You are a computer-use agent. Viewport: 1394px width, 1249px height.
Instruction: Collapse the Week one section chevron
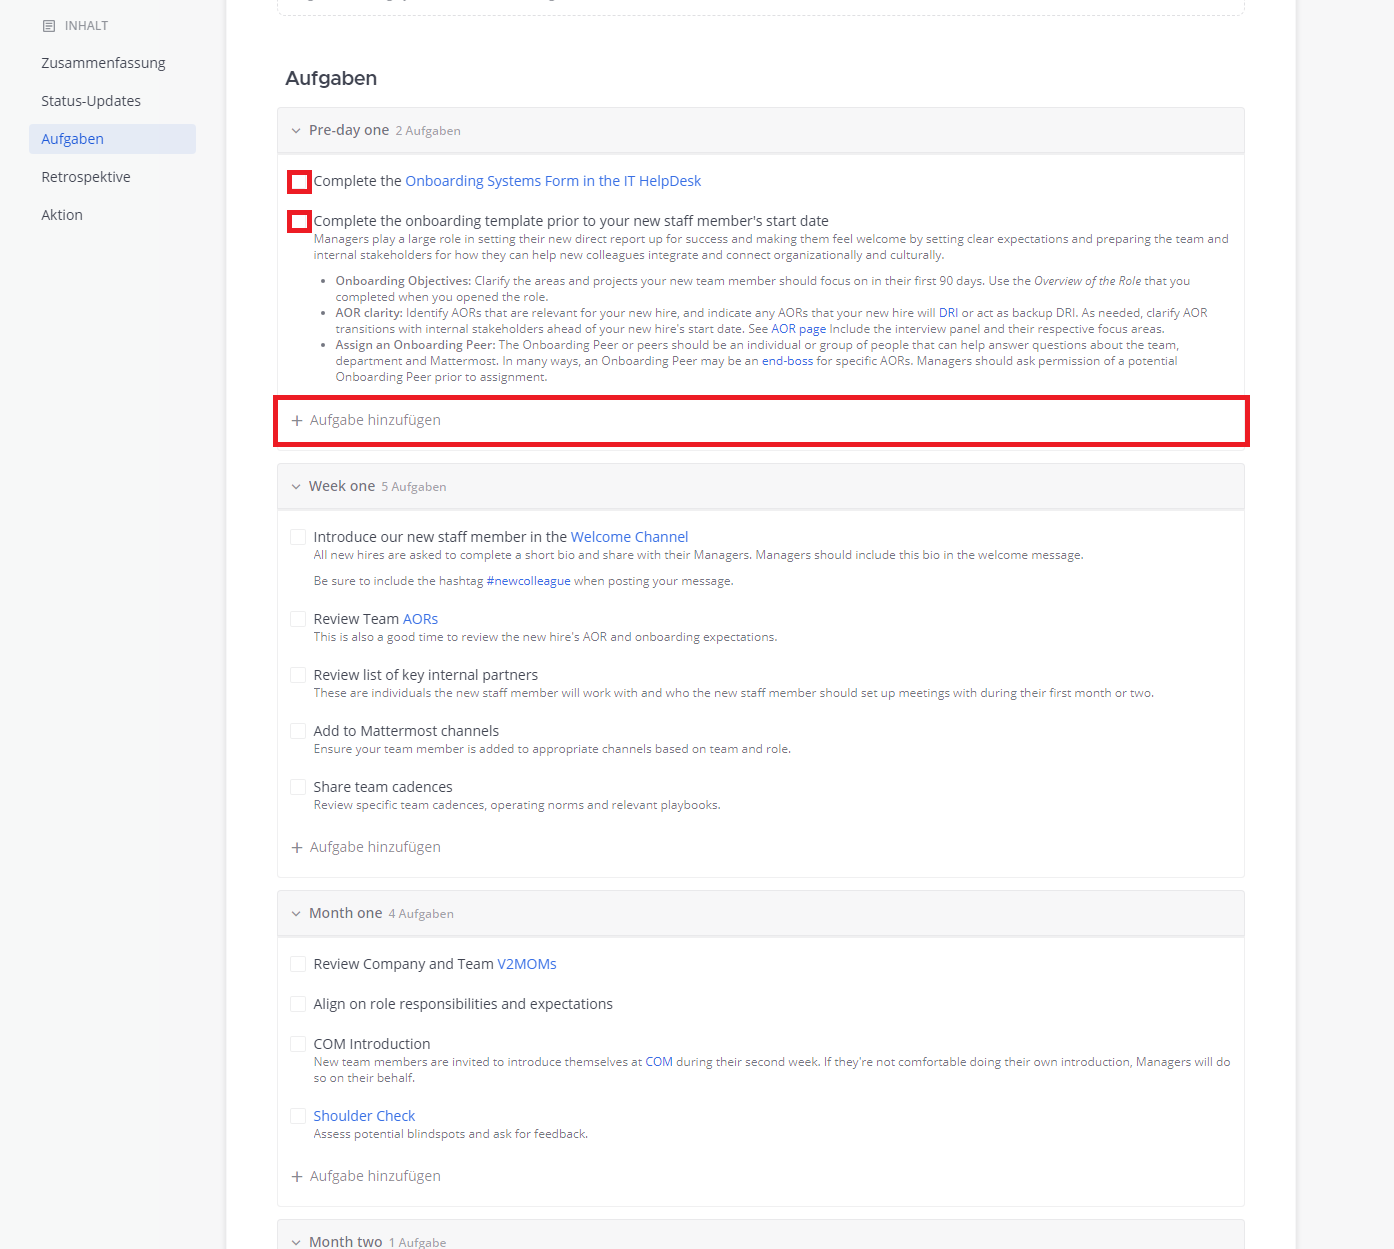click(x=296, y=487)
